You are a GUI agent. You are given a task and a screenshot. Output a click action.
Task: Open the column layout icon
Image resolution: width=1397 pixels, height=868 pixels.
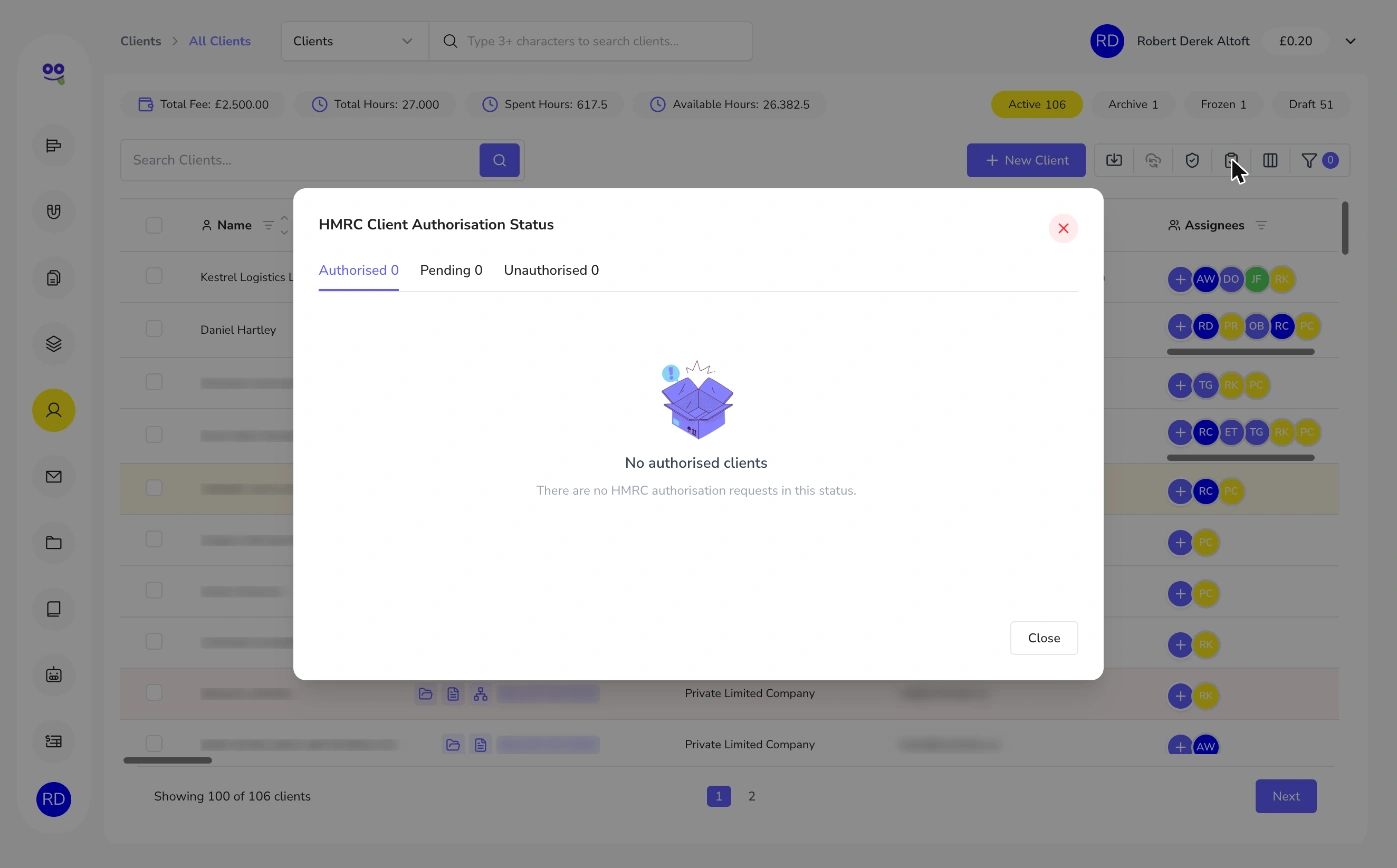tap(1270, 160)
